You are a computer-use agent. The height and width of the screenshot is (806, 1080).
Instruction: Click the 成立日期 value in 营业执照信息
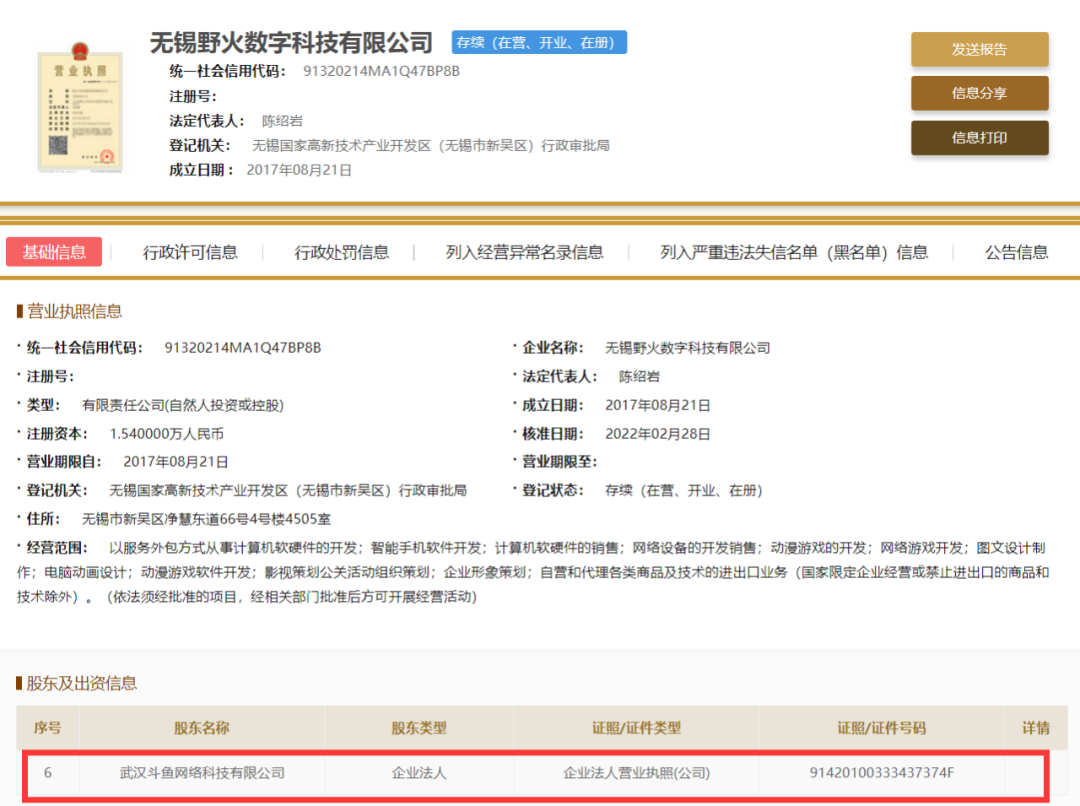click(x=658, y=405)
